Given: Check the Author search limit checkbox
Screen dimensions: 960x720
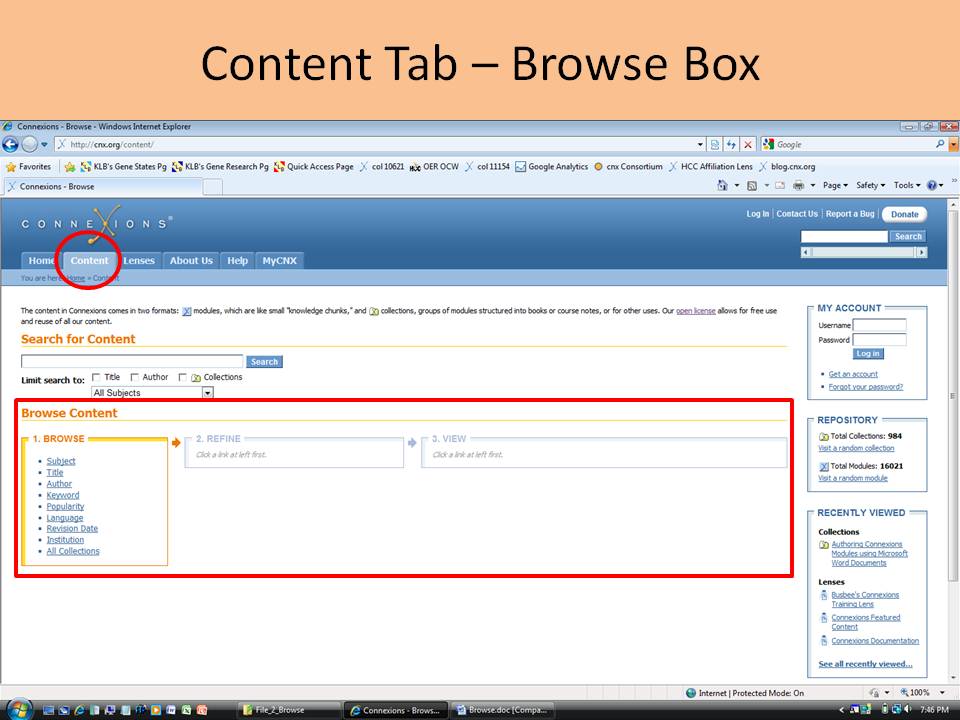Looking at the screenshot, I should 135,377.
